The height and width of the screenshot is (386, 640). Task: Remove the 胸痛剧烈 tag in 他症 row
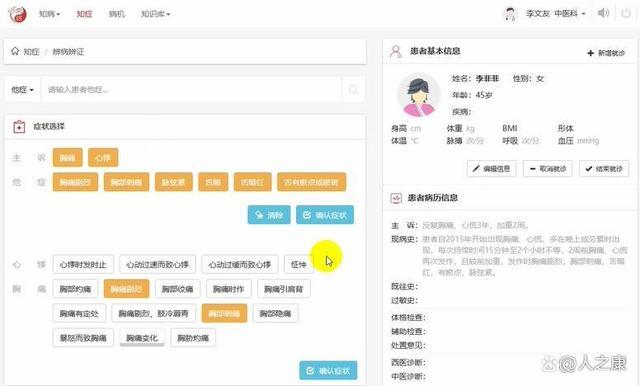[75, 182]
